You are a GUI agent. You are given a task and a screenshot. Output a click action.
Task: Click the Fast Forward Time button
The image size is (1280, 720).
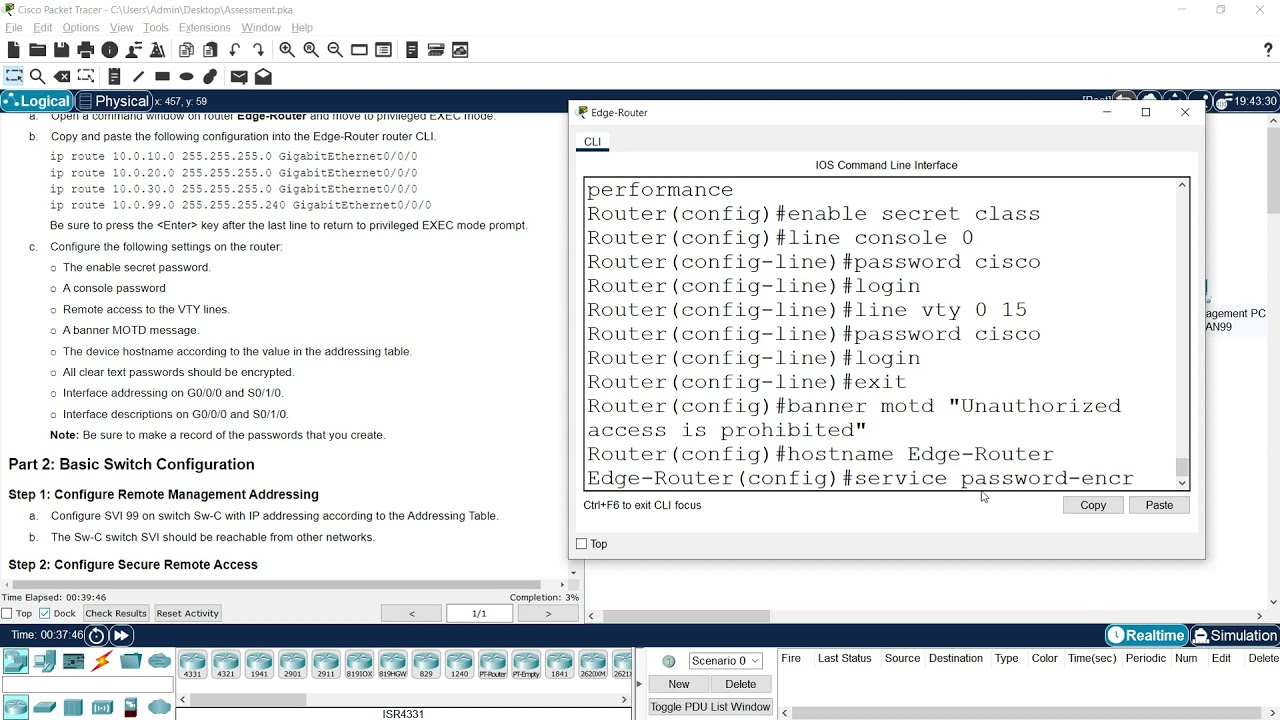121,635
